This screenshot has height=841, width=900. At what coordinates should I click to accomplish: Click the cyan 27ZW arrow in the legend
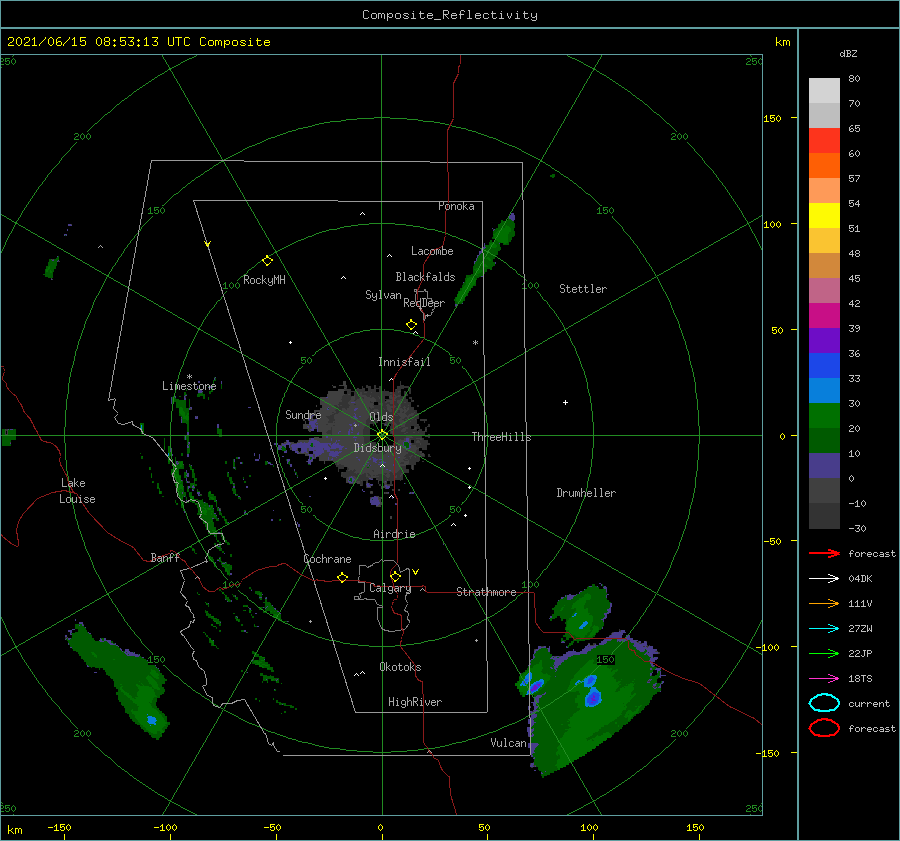(x=824, y=628)
